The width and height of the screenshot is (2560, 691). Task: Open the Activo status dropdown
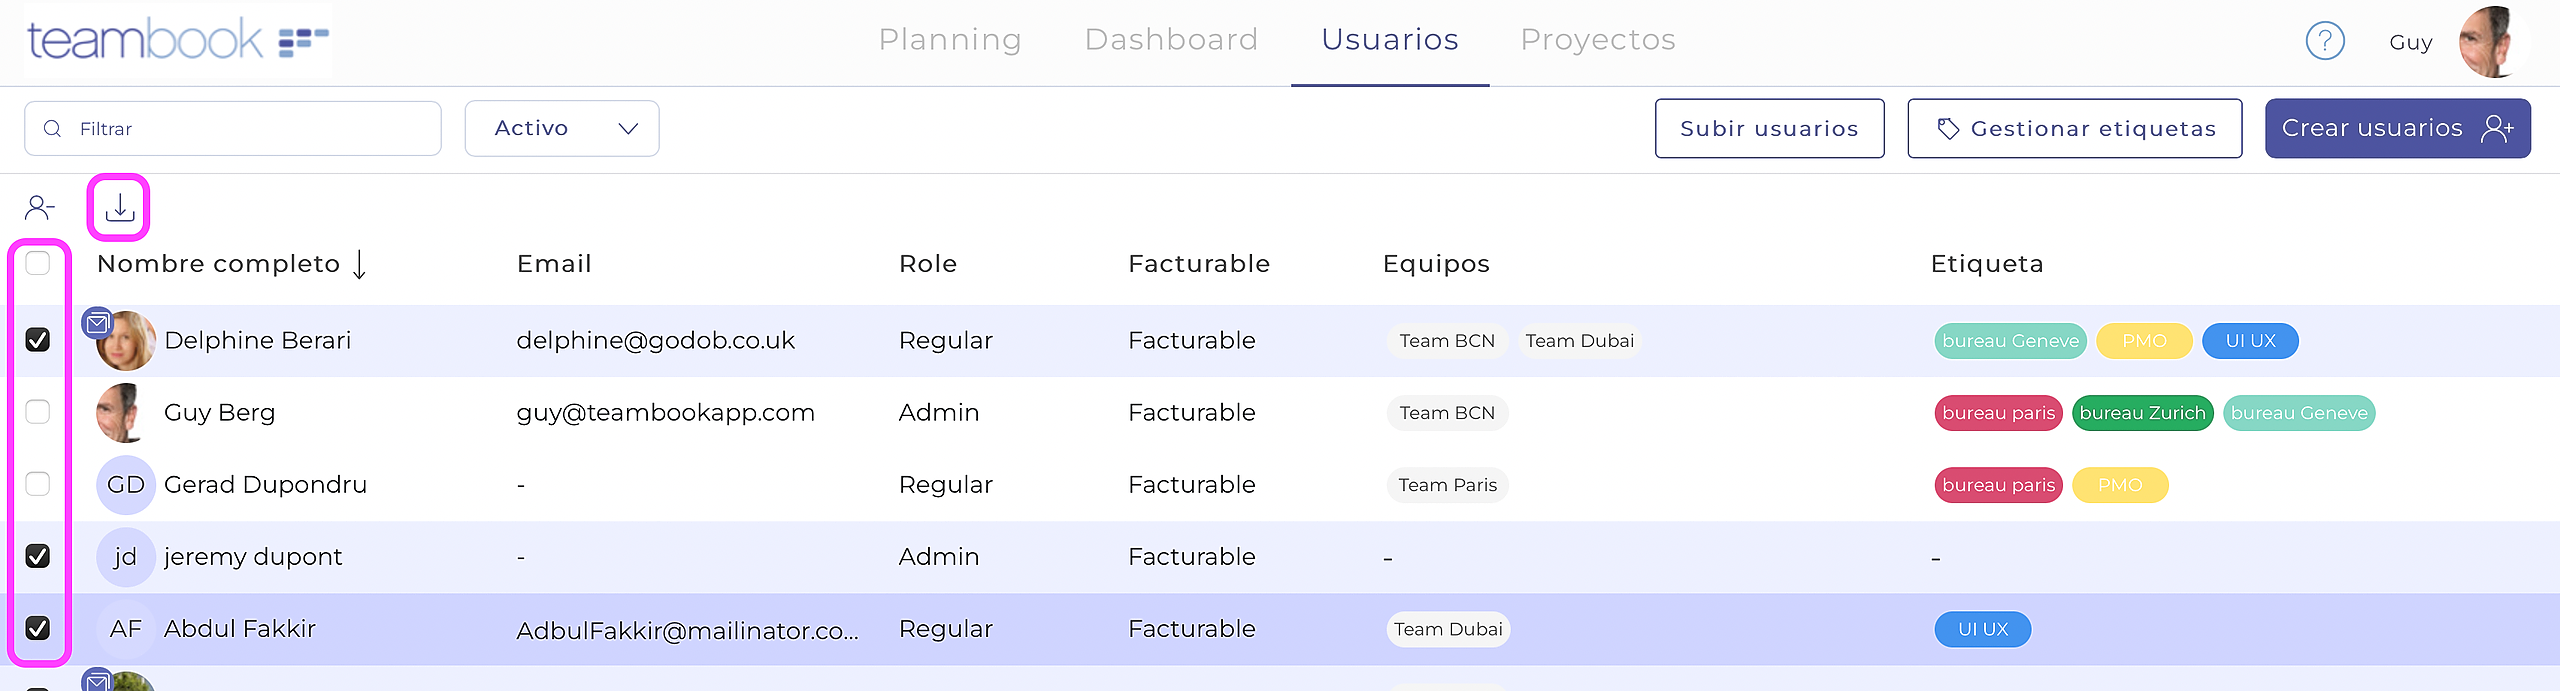pyautogui.click(x=562, y=129)
